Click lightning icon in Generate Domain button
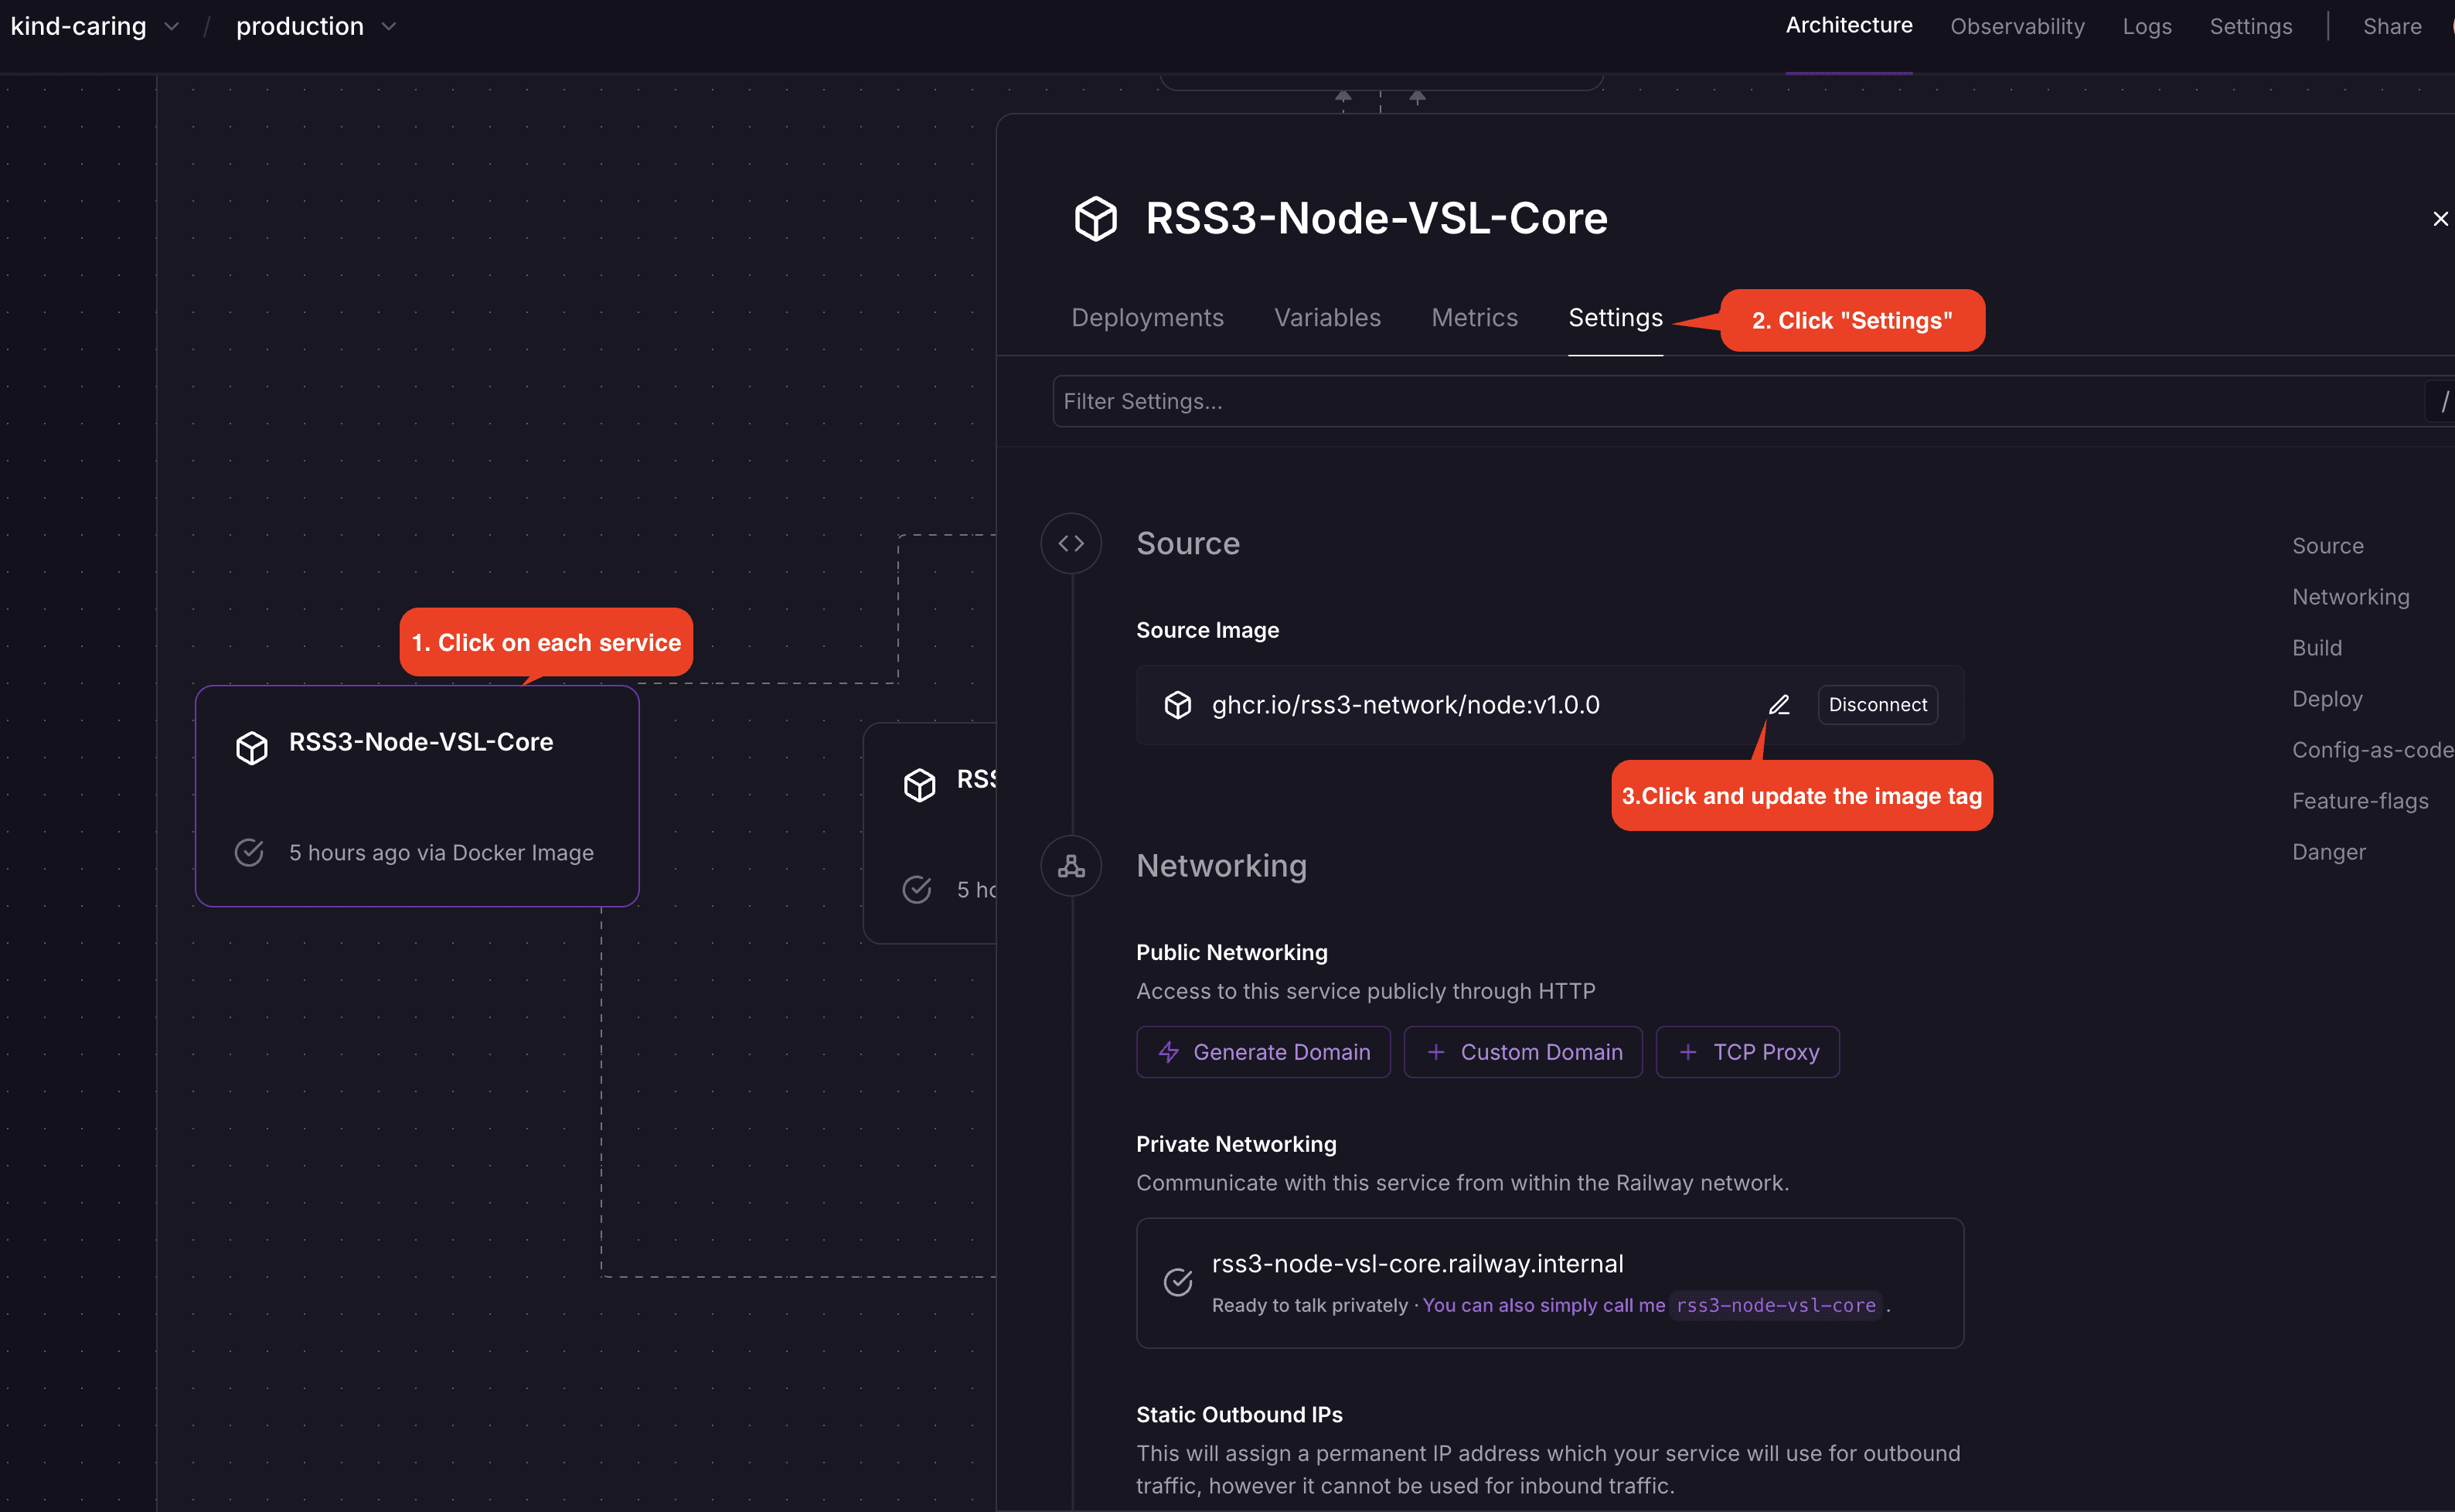This screenshot has width=2455, height=1512. [x=1168, y=1052]
